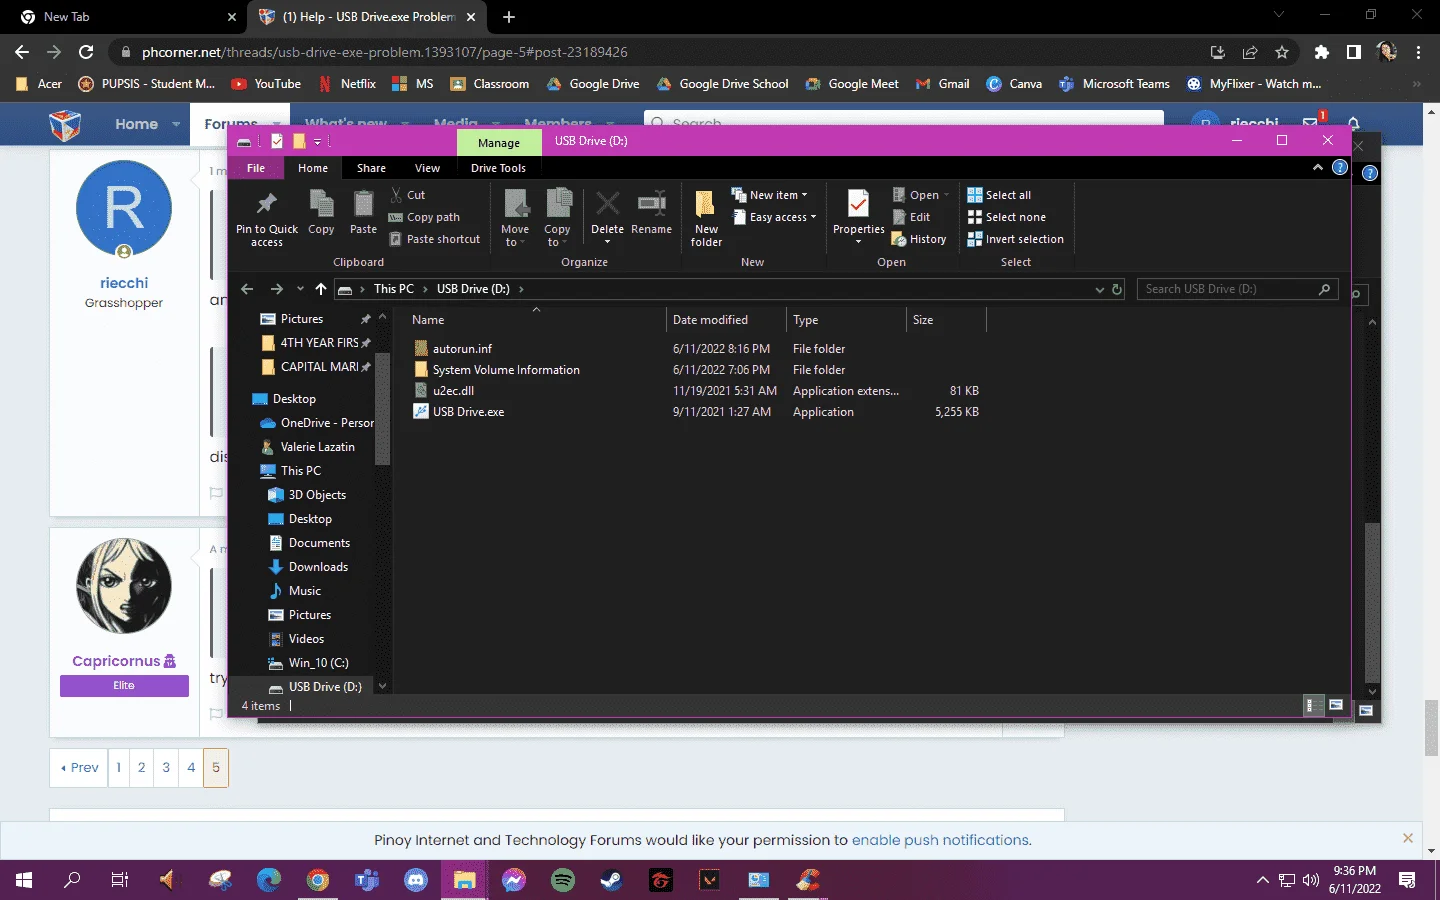Click the Manage contextual tab
Viewport: 1440px width, 900px height.
pos(498,143)
